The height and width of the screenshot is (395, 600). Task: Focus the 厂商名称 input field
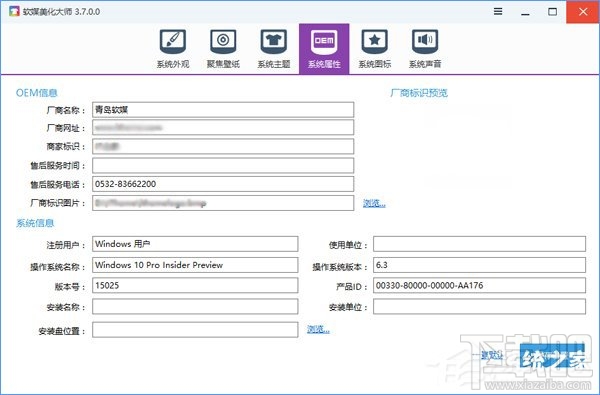(223, 110)
